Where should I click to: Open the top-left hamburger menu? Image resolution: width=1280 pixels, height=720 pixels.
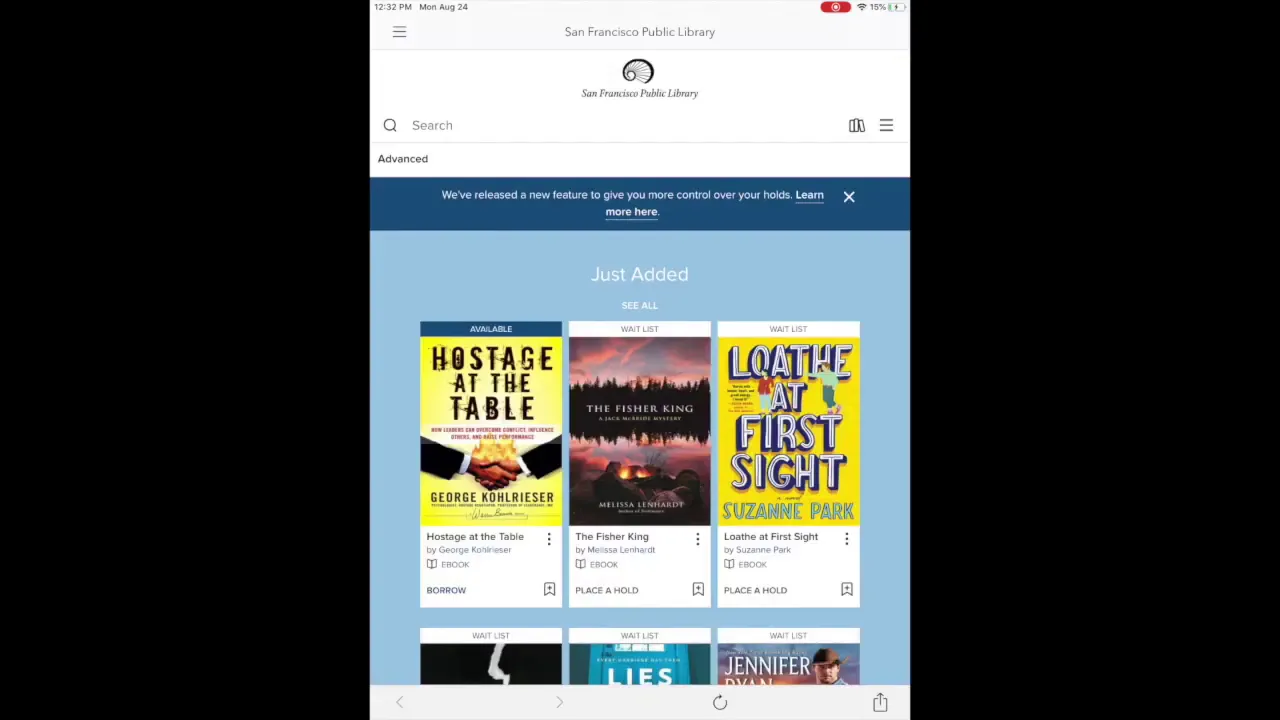pyautogui.click(x=399, y=32)
